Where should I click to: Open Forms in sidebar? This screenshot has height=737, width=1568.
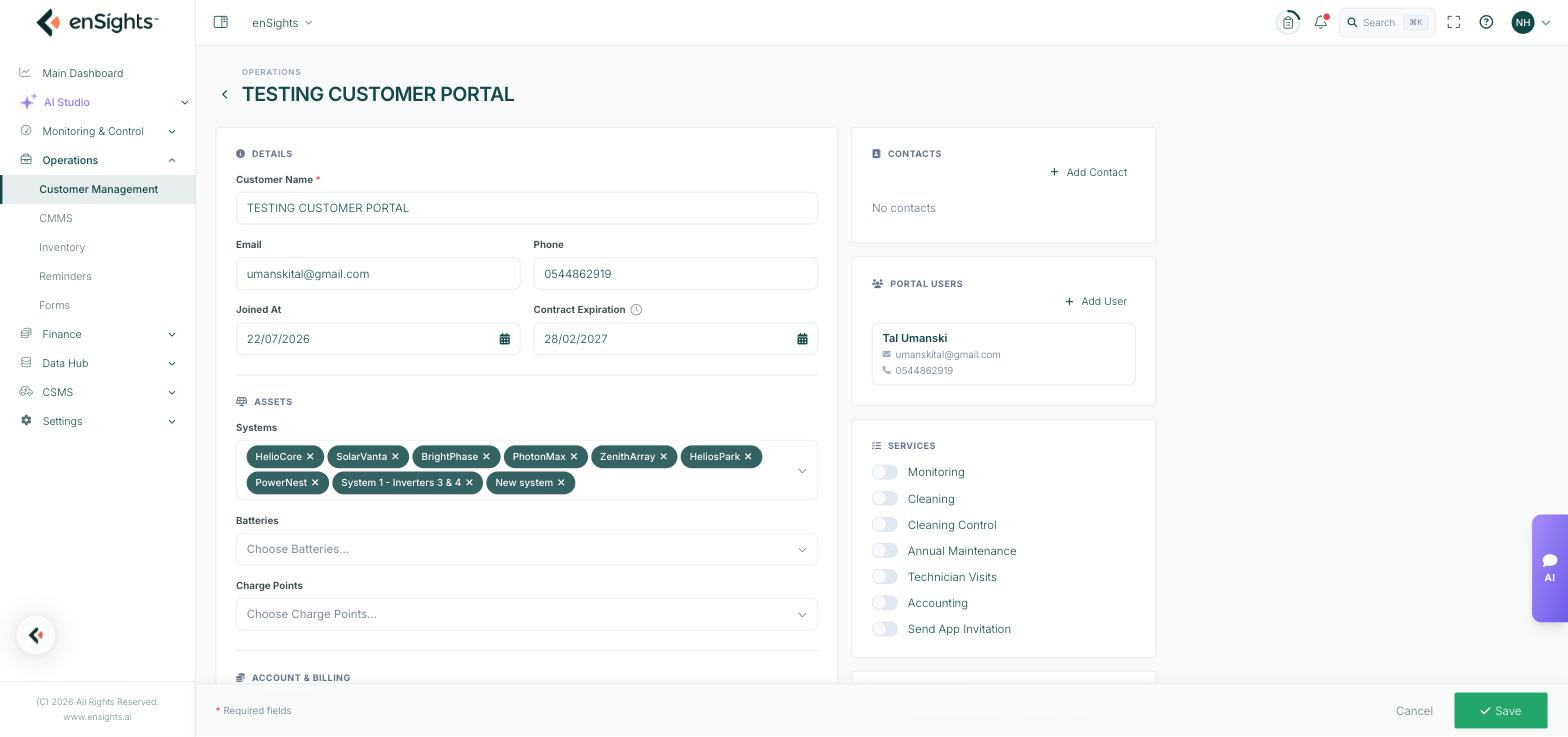tap(54, 305)
